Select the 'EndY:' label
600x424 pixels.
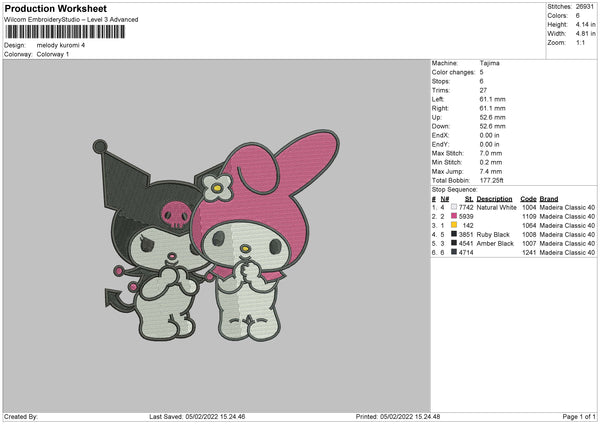point(440,144)
